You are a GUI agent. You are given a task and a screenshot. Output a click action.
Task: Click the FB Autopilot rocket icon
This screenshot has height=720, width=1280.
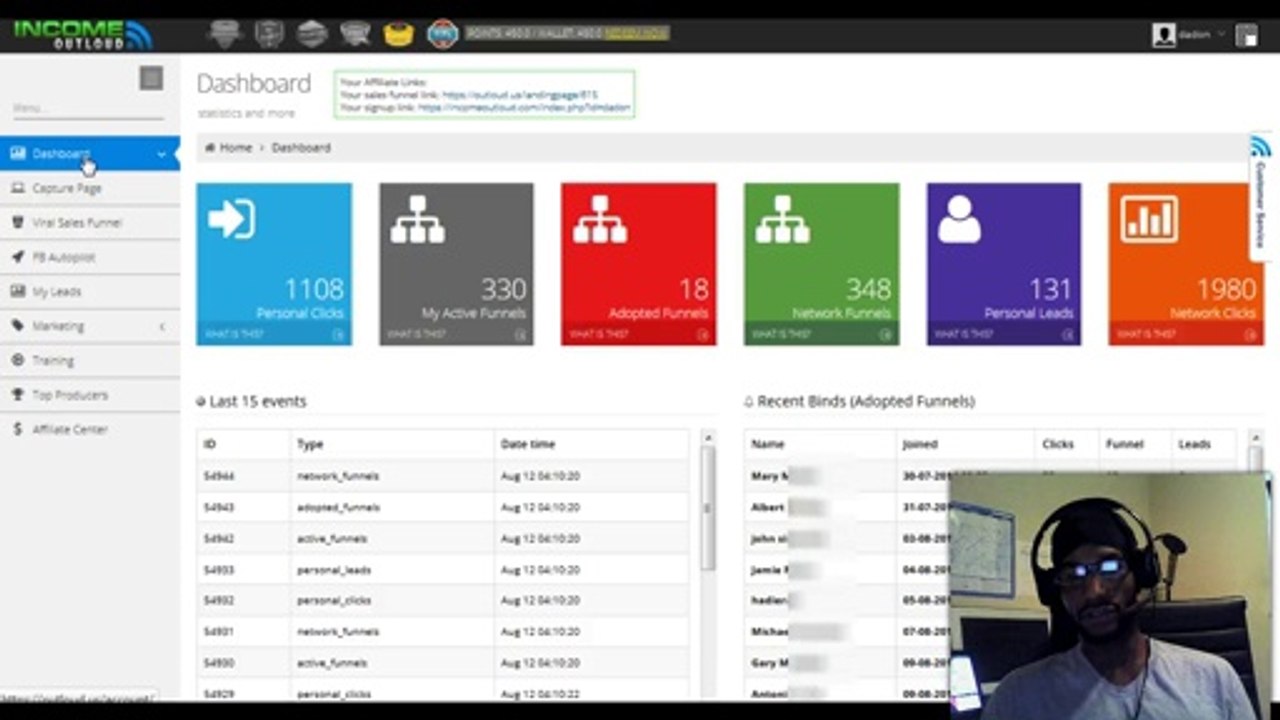click(x=18, y=257)
